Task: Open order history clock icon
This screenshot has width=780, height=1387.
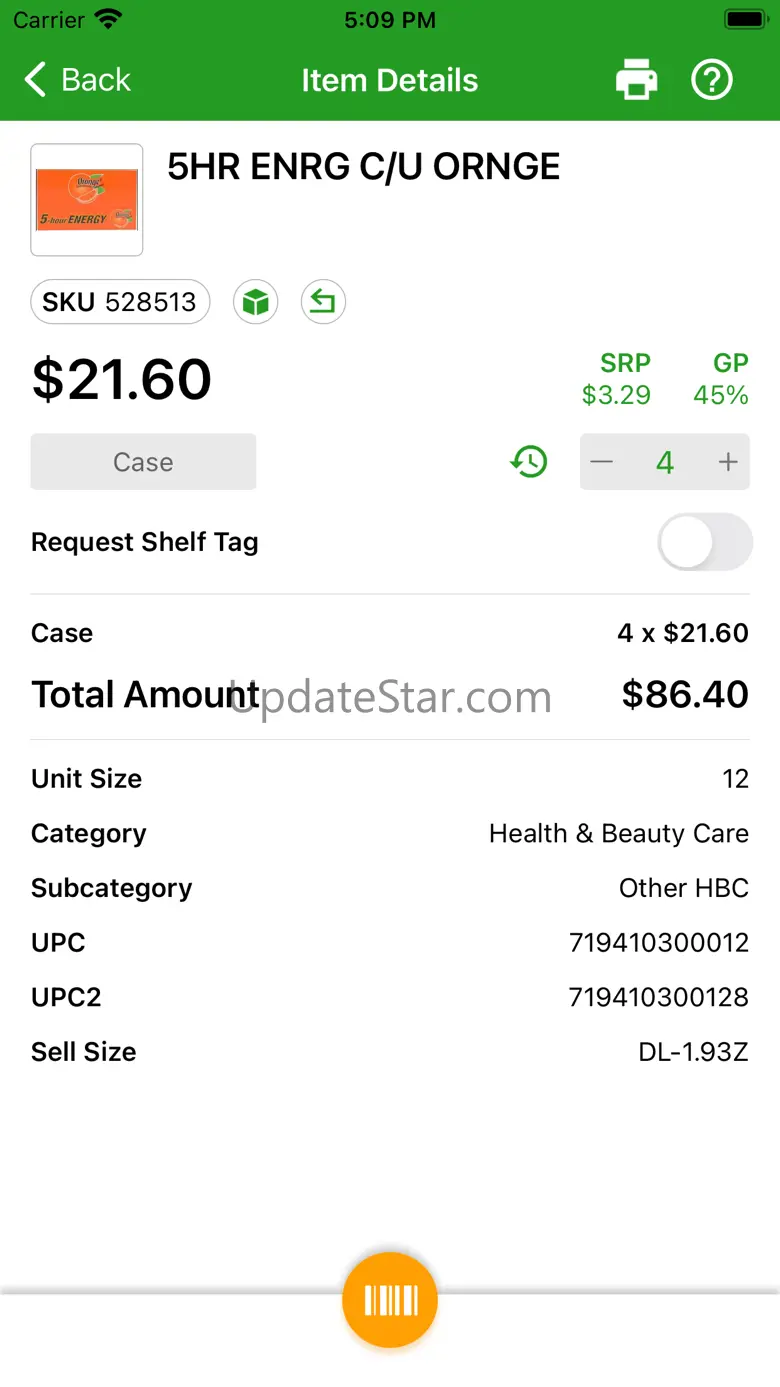Action: pos(529,462)
